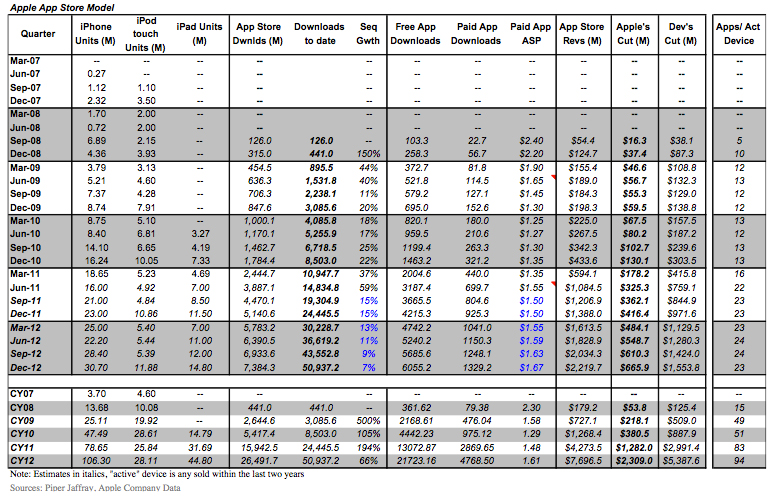Click Sep-12 growth value '9%'

(369, 354)
